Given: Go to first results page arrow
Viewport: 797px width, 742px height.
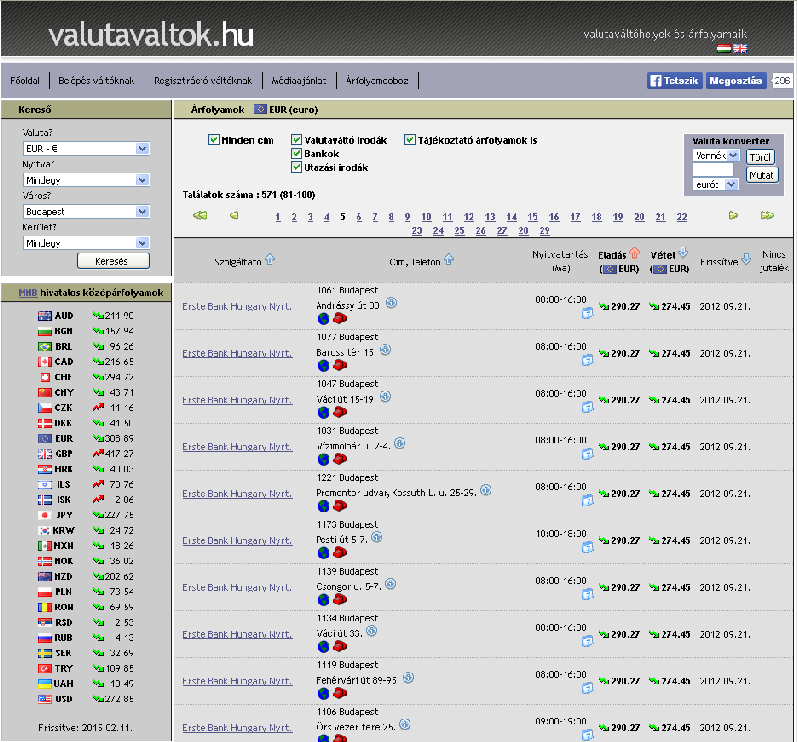Looking at the screenshot, I should (200, 215).
